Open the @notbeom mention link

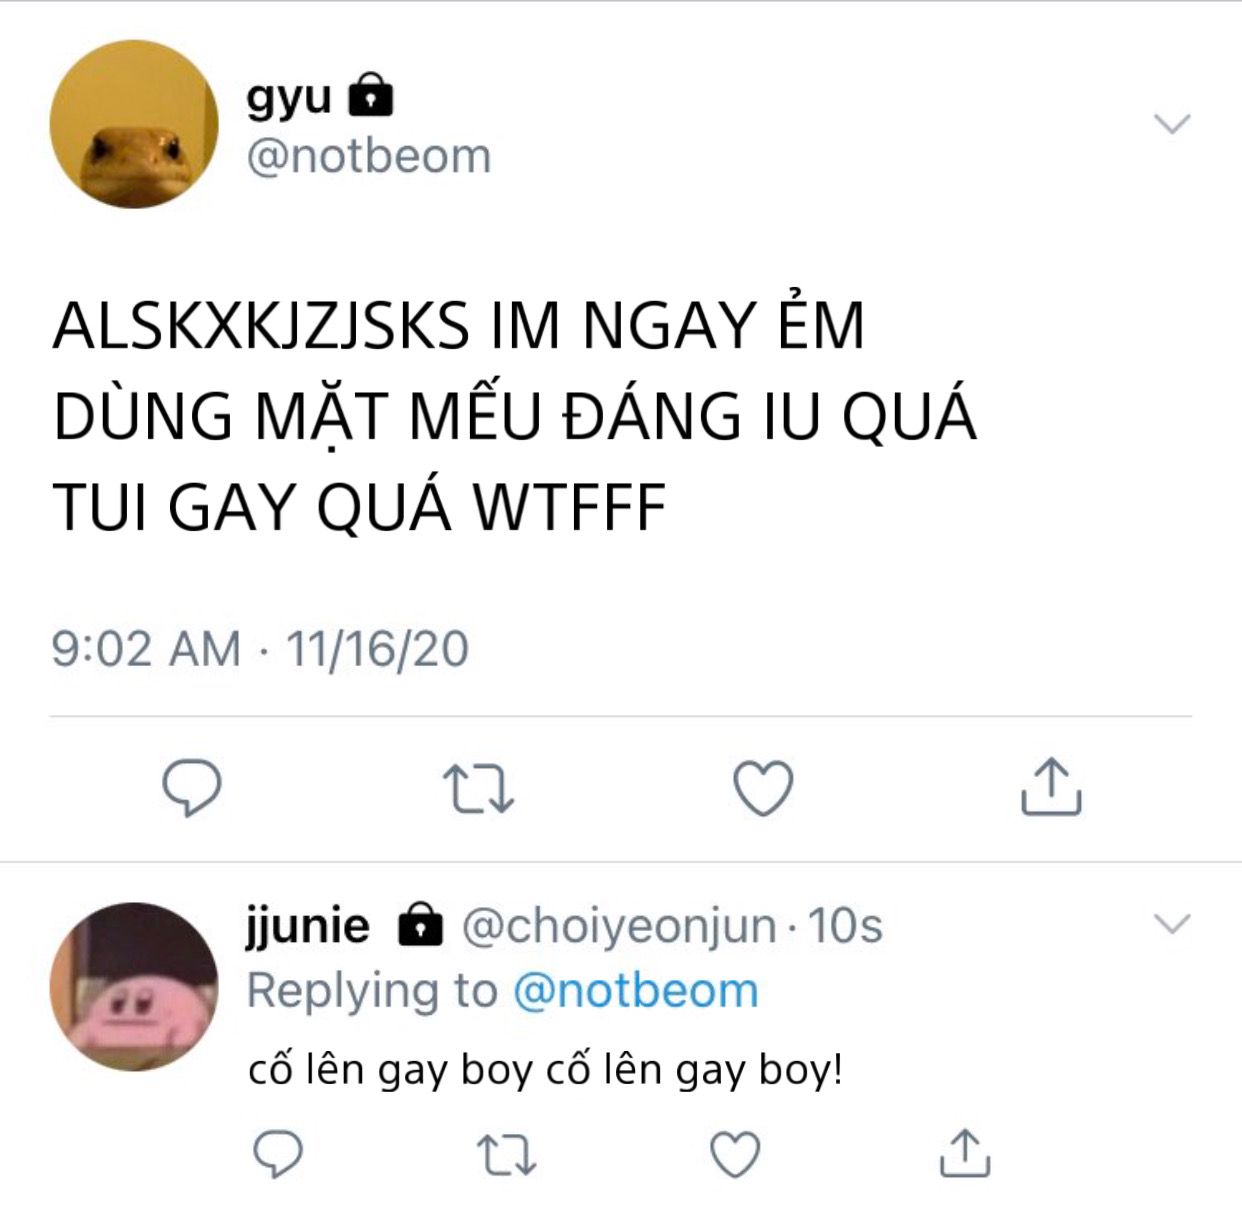[x=636, y=991]
